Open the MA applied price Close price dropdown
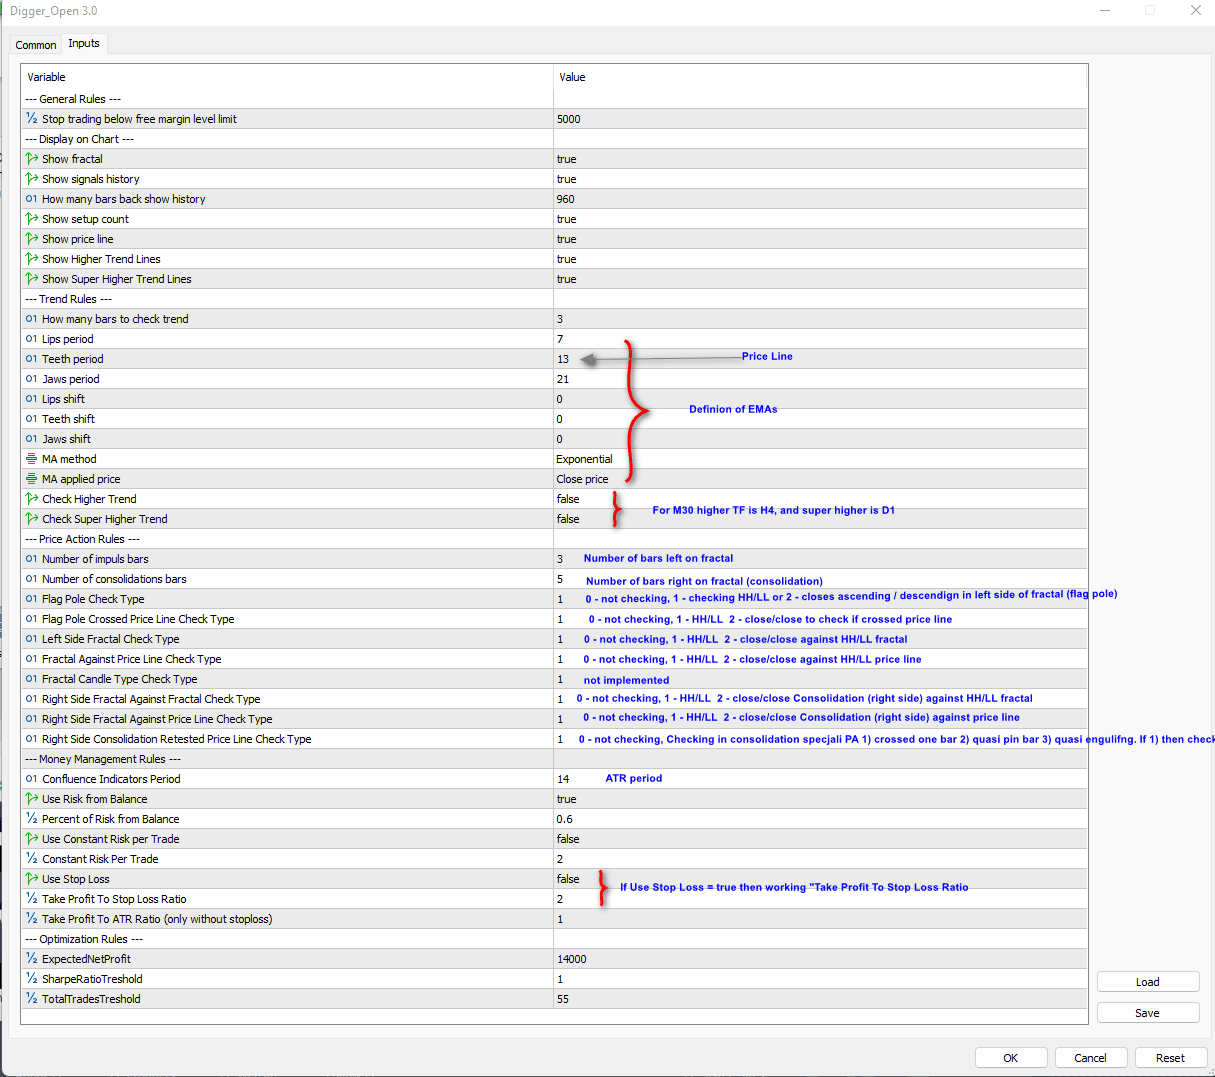The image size is (1215, 1077). click(820, 479)
